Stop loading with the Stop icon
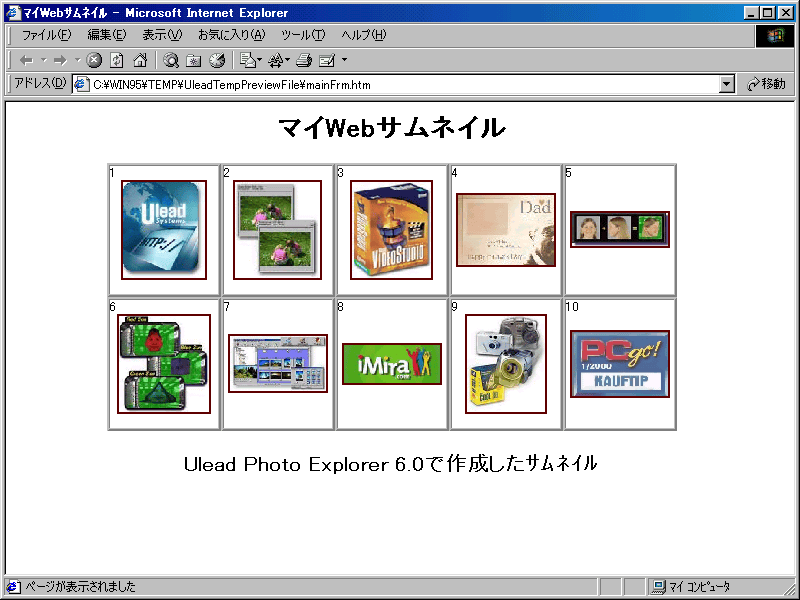The width and height of the screenshot is (800, 600). [94, 60]
